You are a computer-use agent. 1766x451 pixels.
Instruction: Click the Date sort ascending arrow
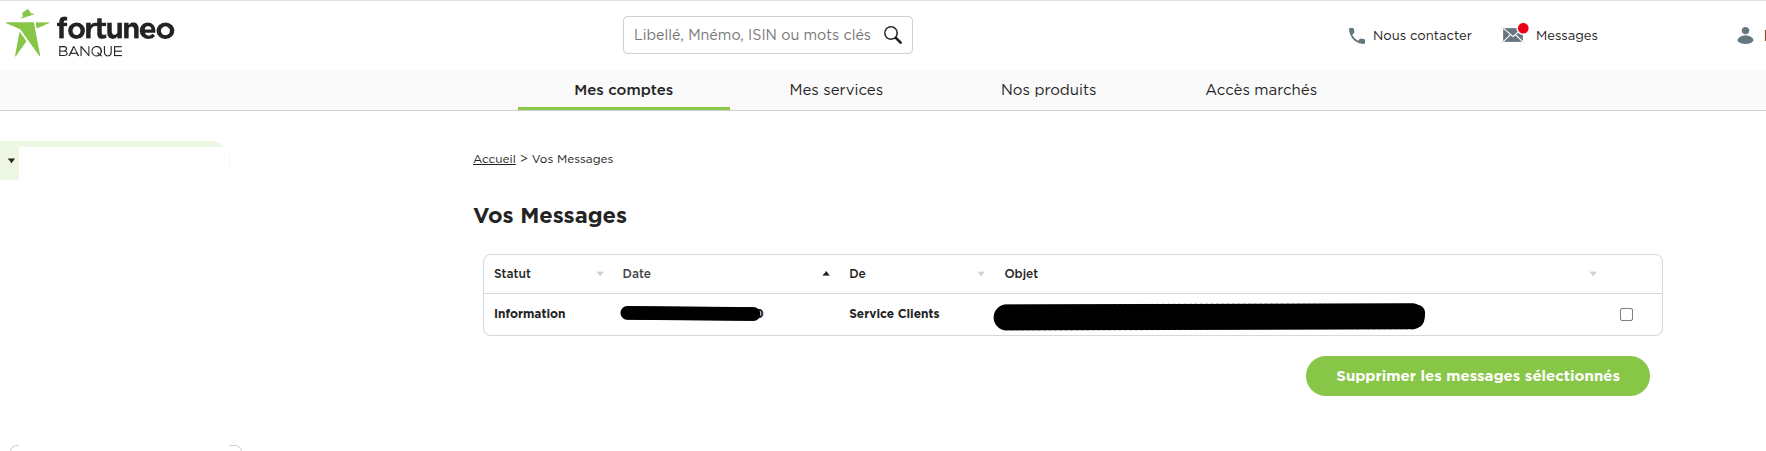[826, 274]
